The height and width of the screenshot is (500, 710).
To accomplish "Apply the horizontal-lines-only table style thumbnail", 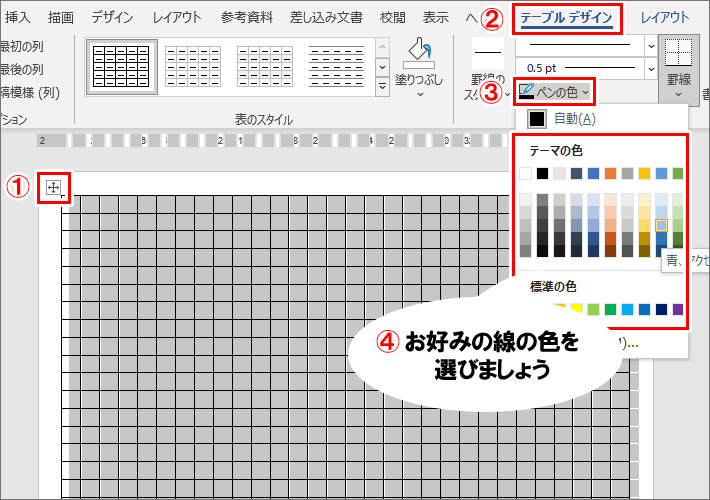I will tap(336, 67).
